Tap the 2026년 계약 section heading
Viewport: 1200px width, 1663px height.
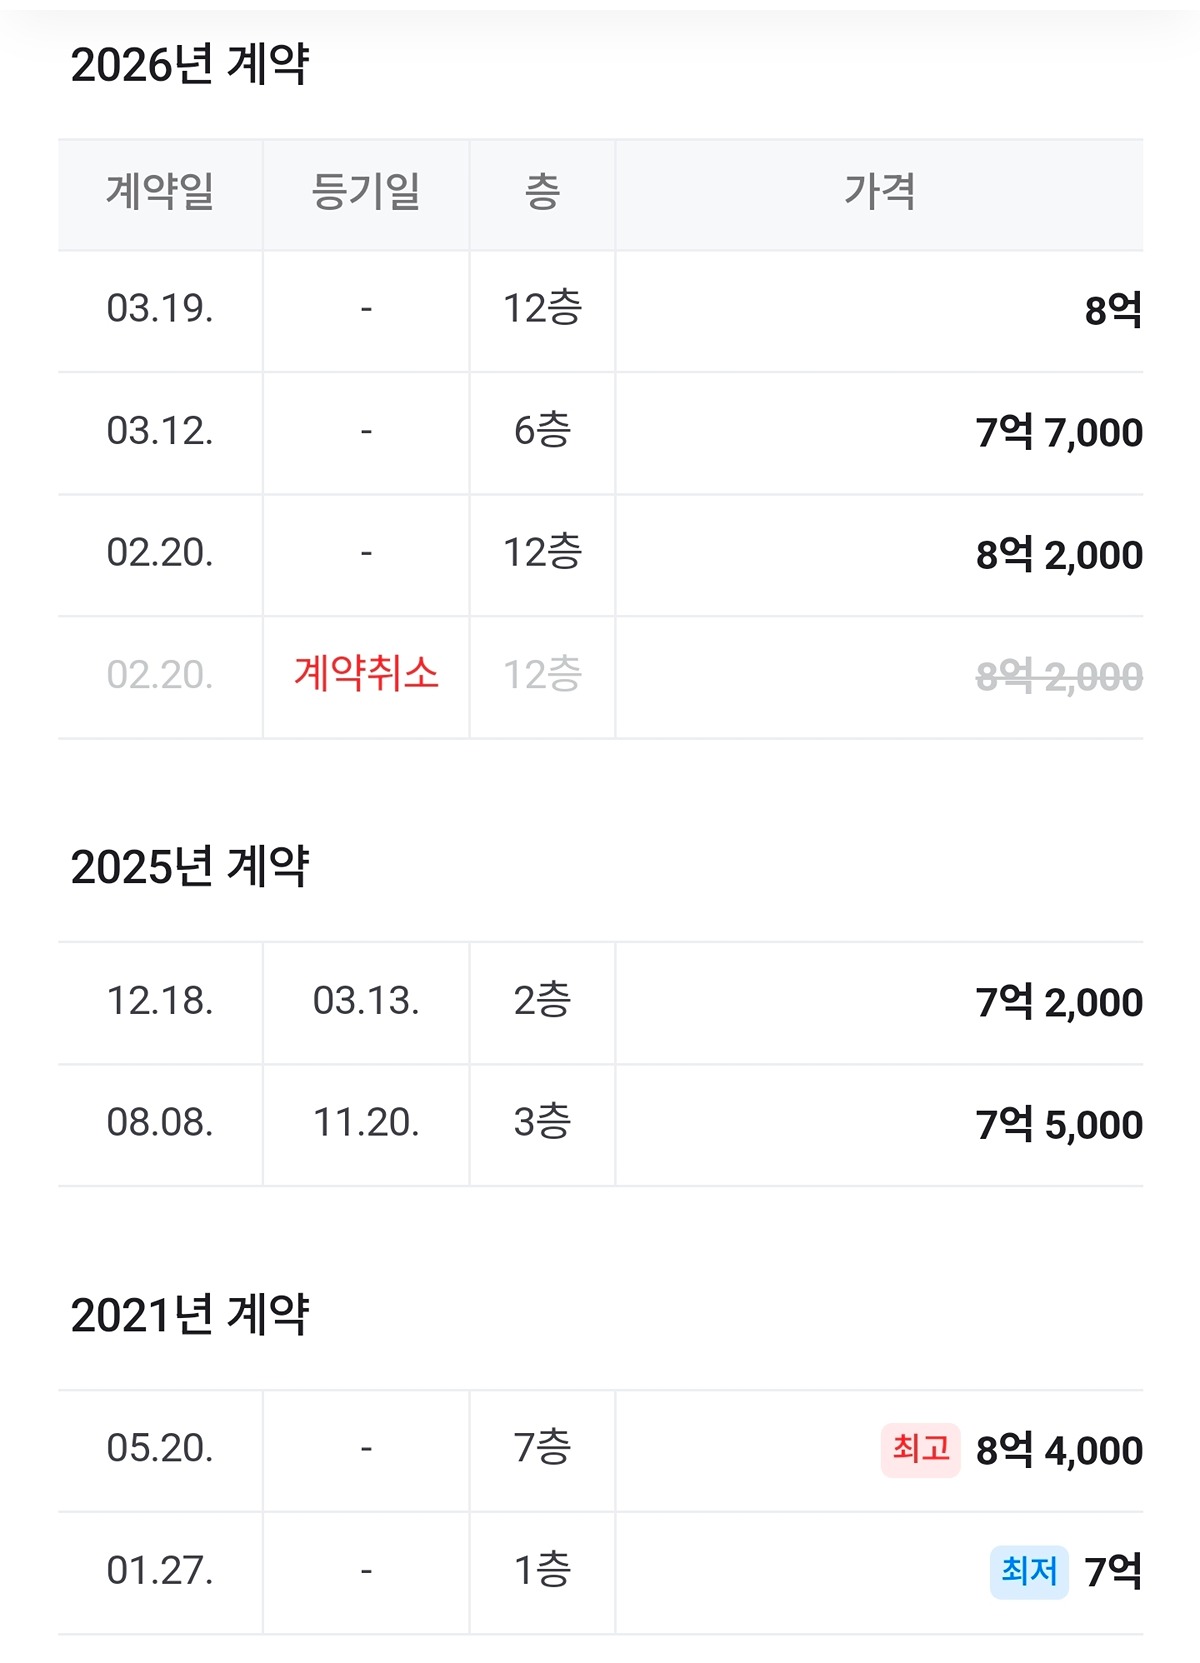(190, 65)
